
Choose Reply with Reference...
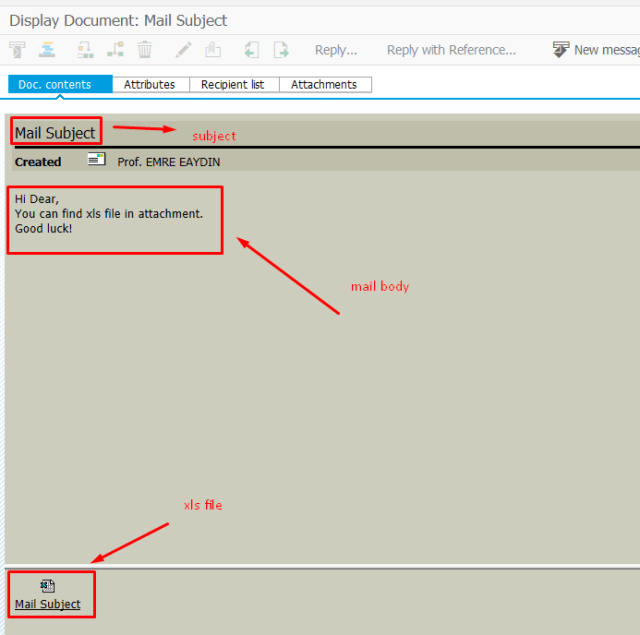pyautogui.click(x=451, y=50)
